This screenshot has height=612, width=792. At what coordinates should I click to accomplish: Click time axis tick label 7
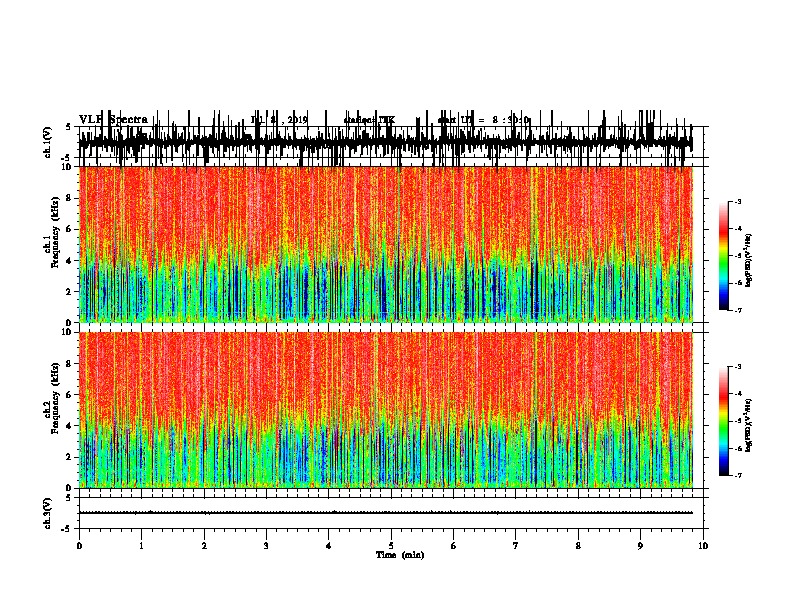(516, 546)
